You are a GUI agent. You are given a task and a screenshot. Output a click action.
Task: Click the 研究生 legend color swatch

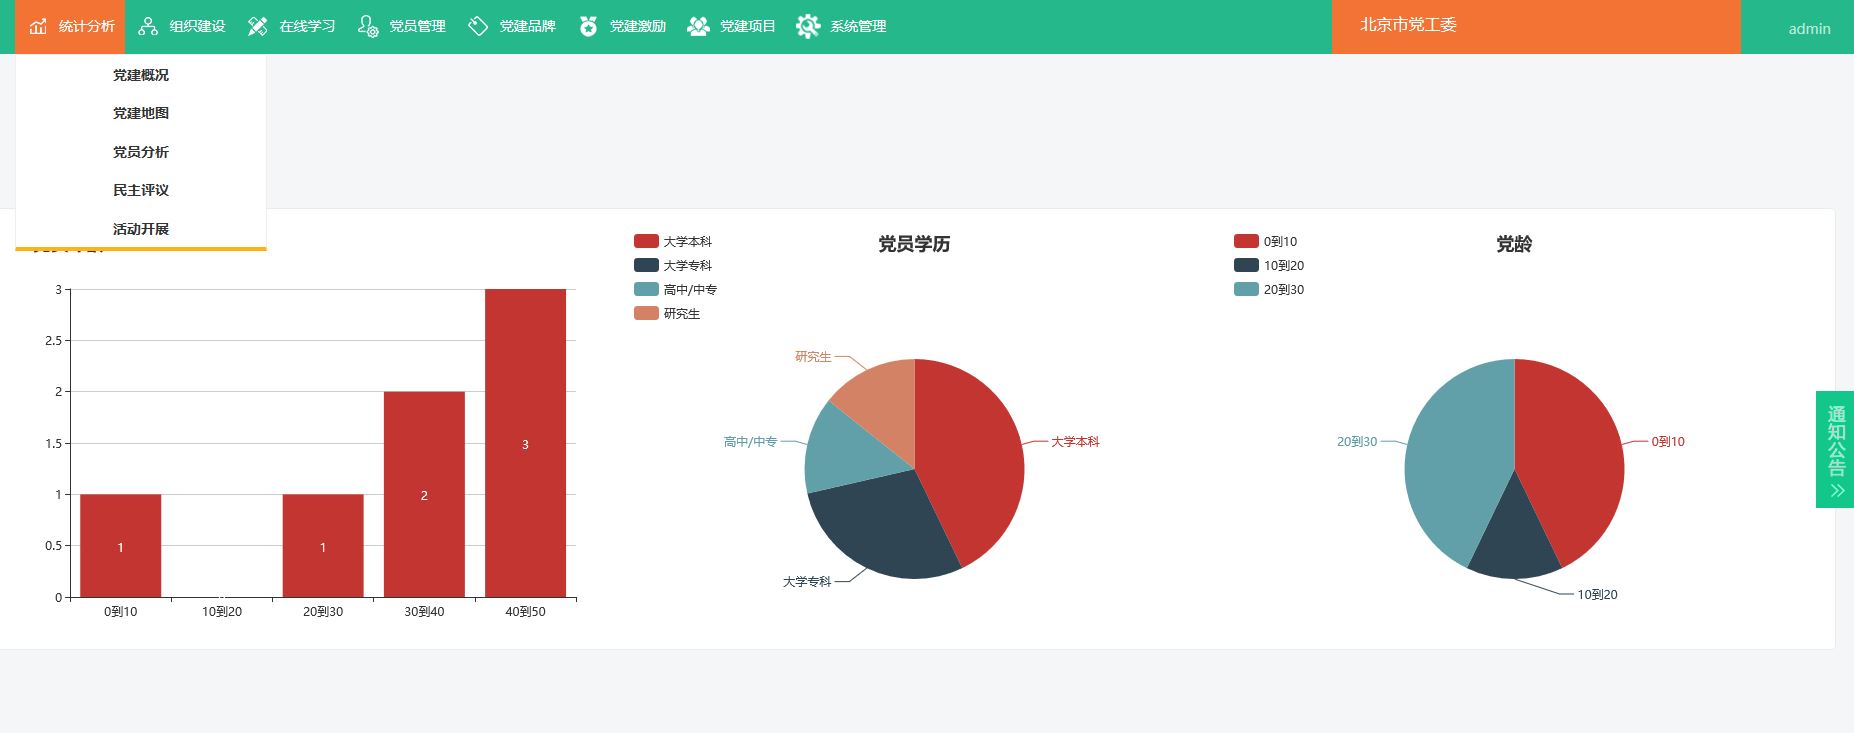(x=646, y=313)
